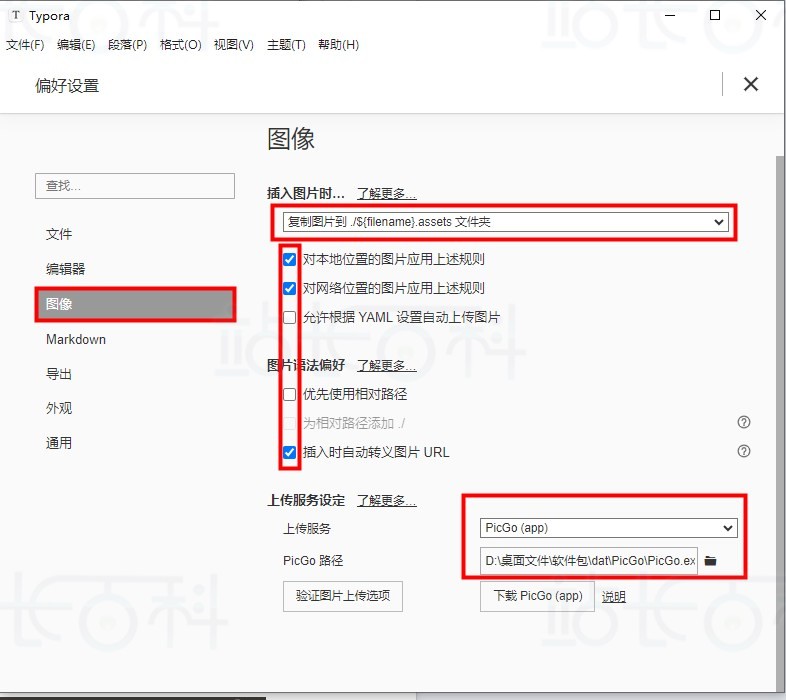
Task: Close the Typora window
Action: (x=760, y=16)
